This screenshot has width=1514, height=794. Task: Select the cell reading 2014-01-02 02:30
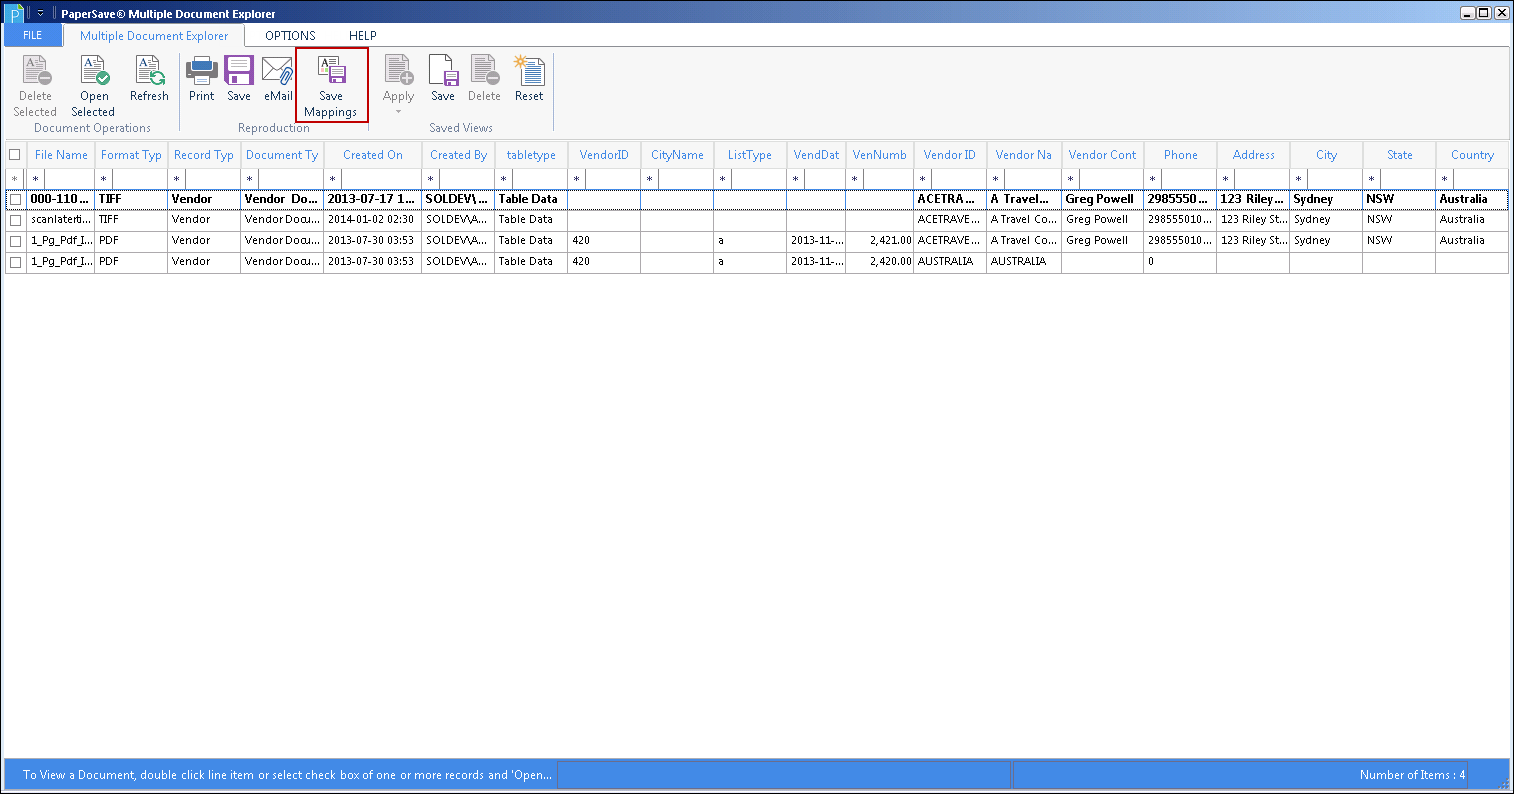click(373, 220)
